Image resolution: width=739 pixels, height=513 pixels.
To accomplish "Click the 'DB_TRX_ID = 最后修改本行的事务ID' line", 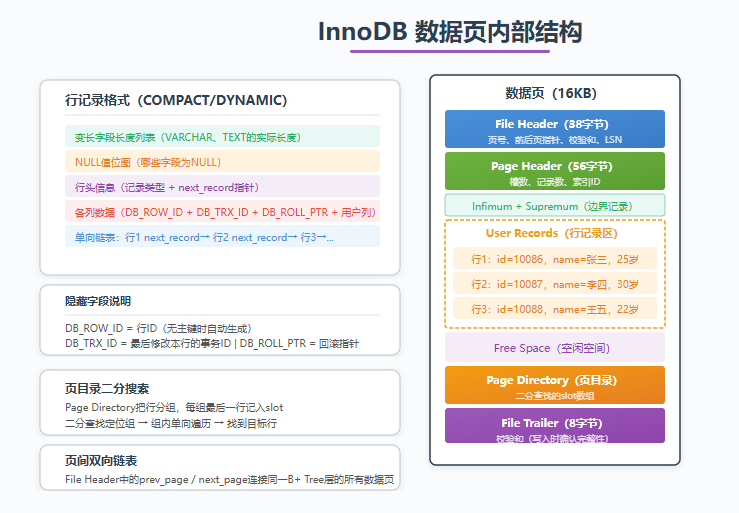I will coord(212,343).
